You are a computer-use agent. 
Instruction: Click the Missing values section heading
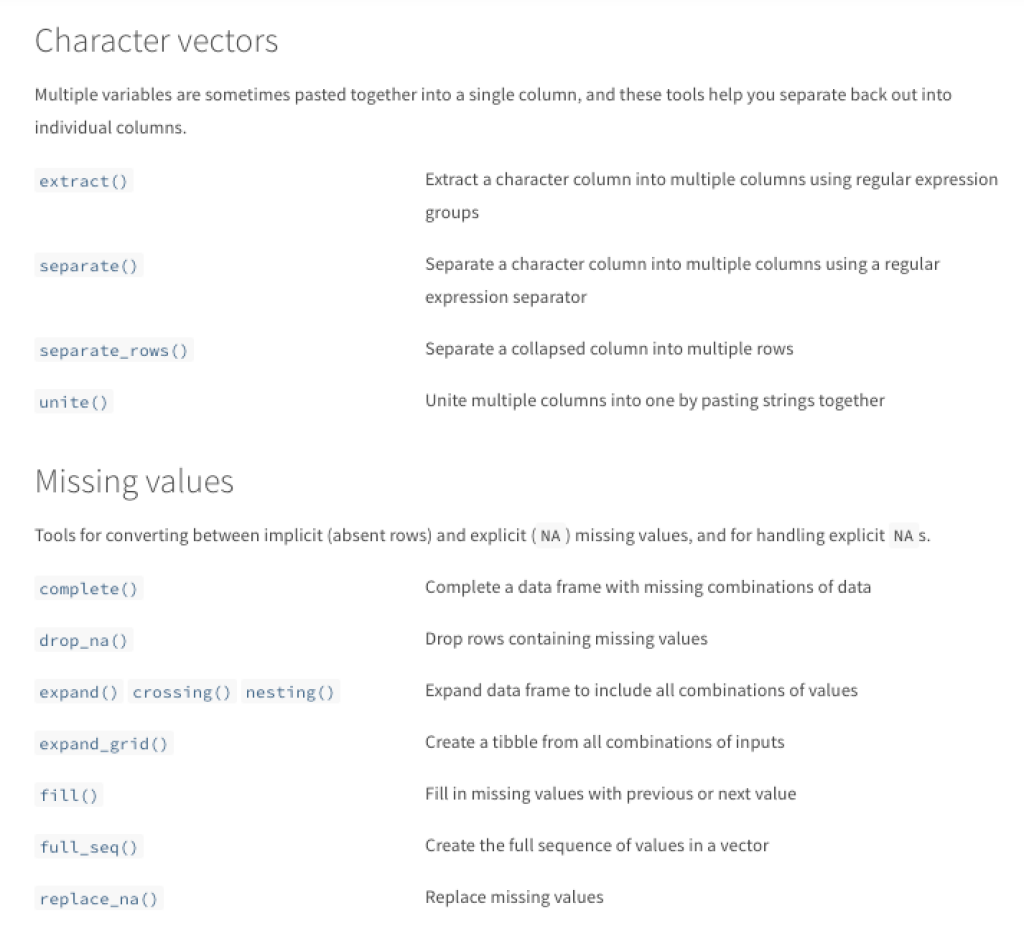135,482
